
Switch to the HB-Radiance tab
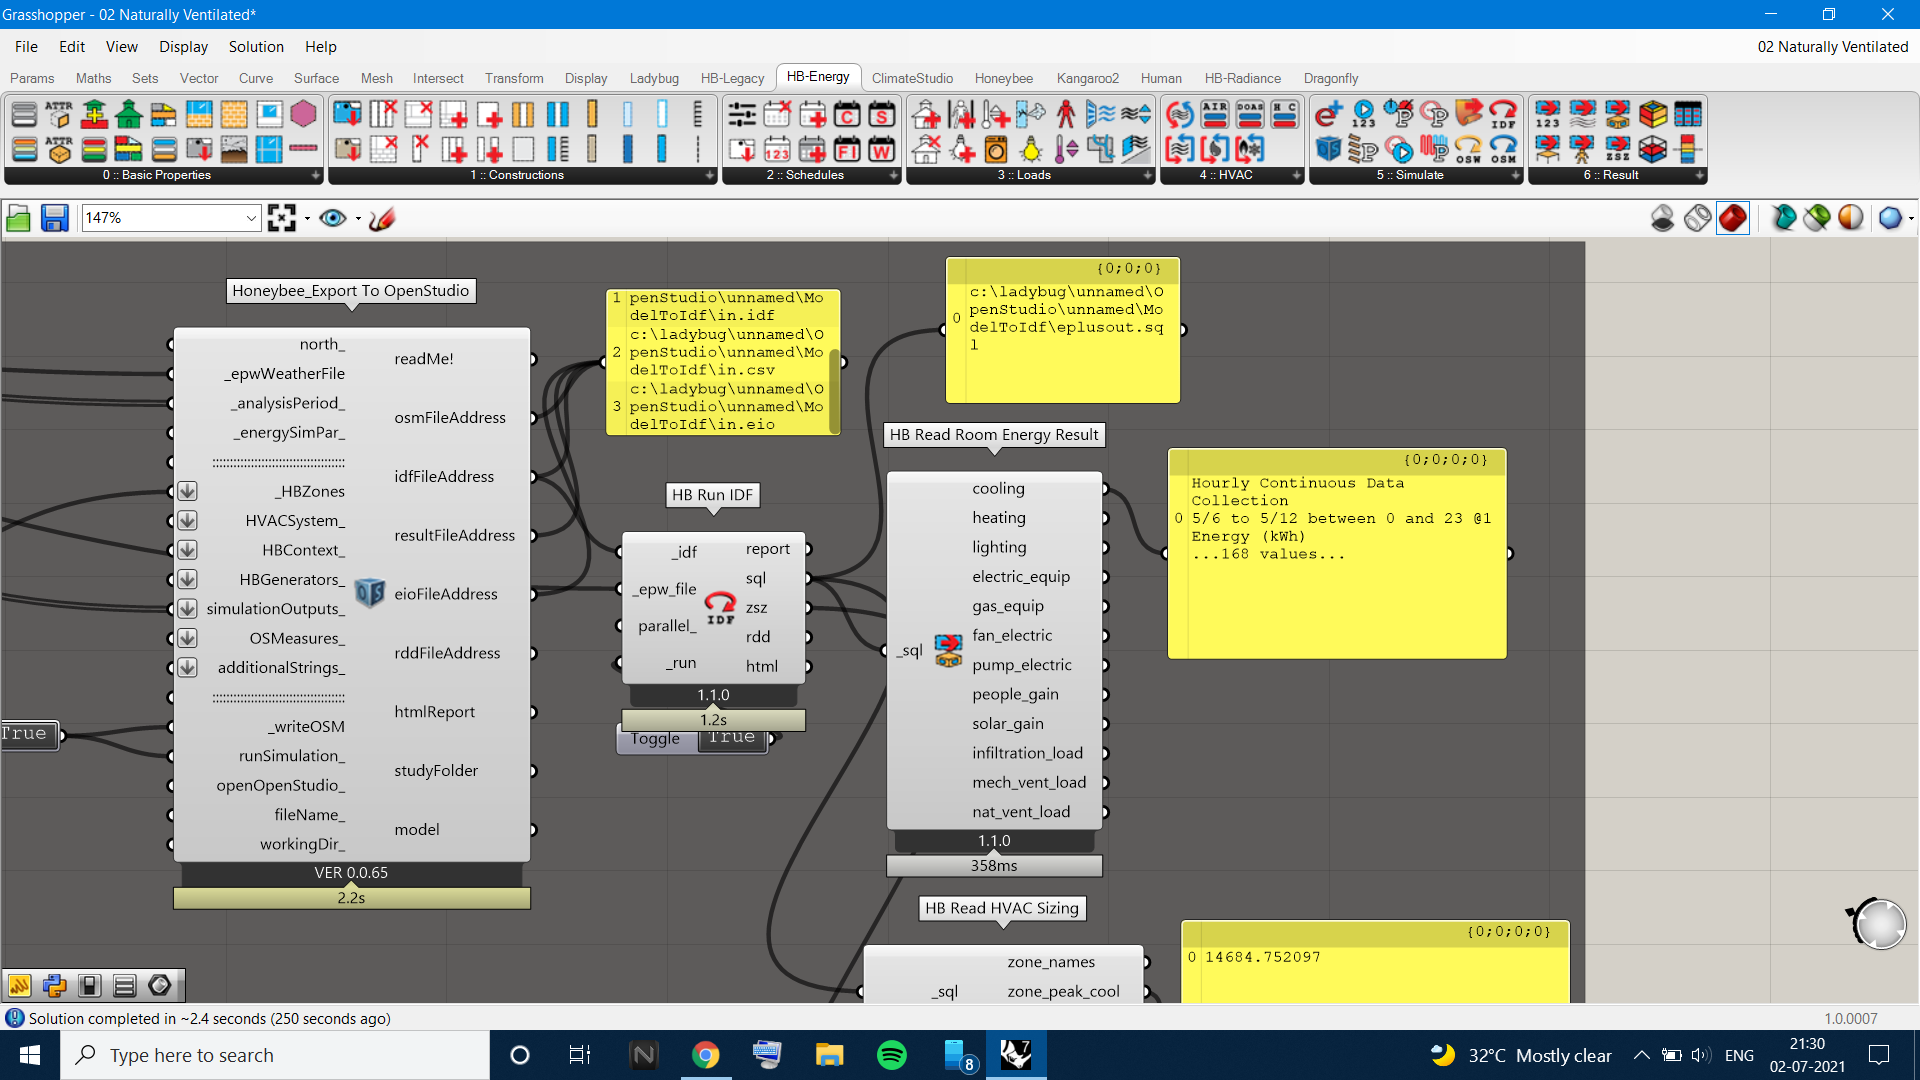click(x=1242, y=78)
